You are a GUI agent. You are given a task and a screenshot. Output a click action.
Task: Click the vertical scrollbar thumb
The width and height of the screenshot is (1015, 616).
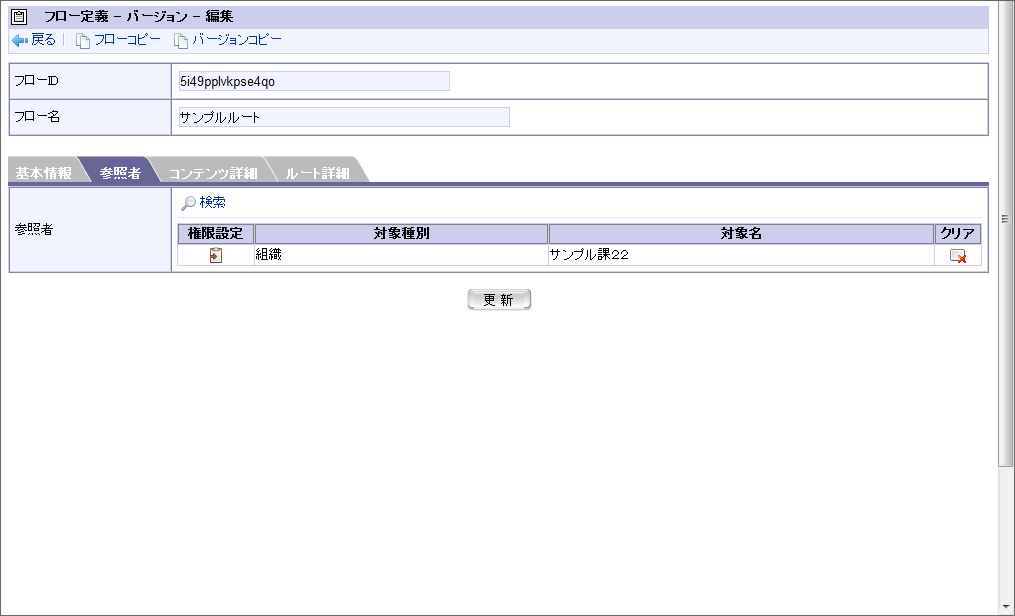tap(1005, 234)
